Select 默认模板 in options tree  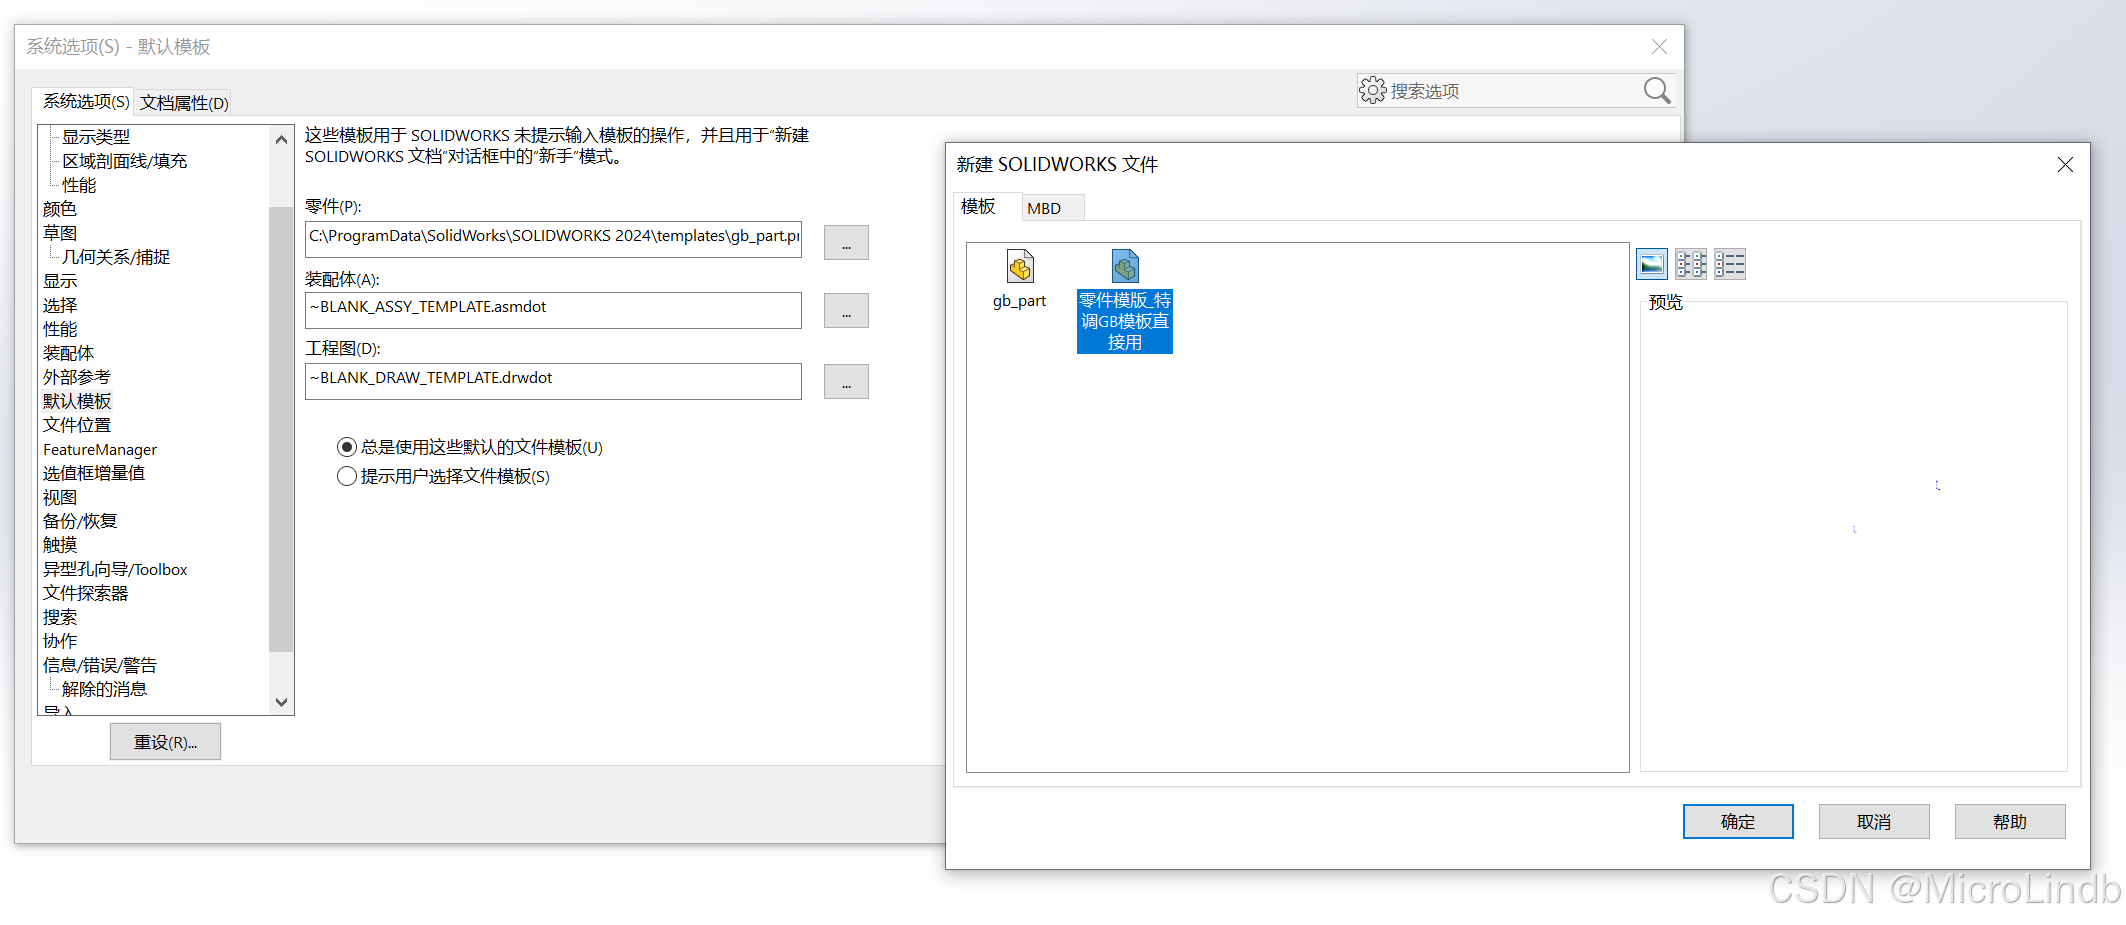[x=77, y=401]
